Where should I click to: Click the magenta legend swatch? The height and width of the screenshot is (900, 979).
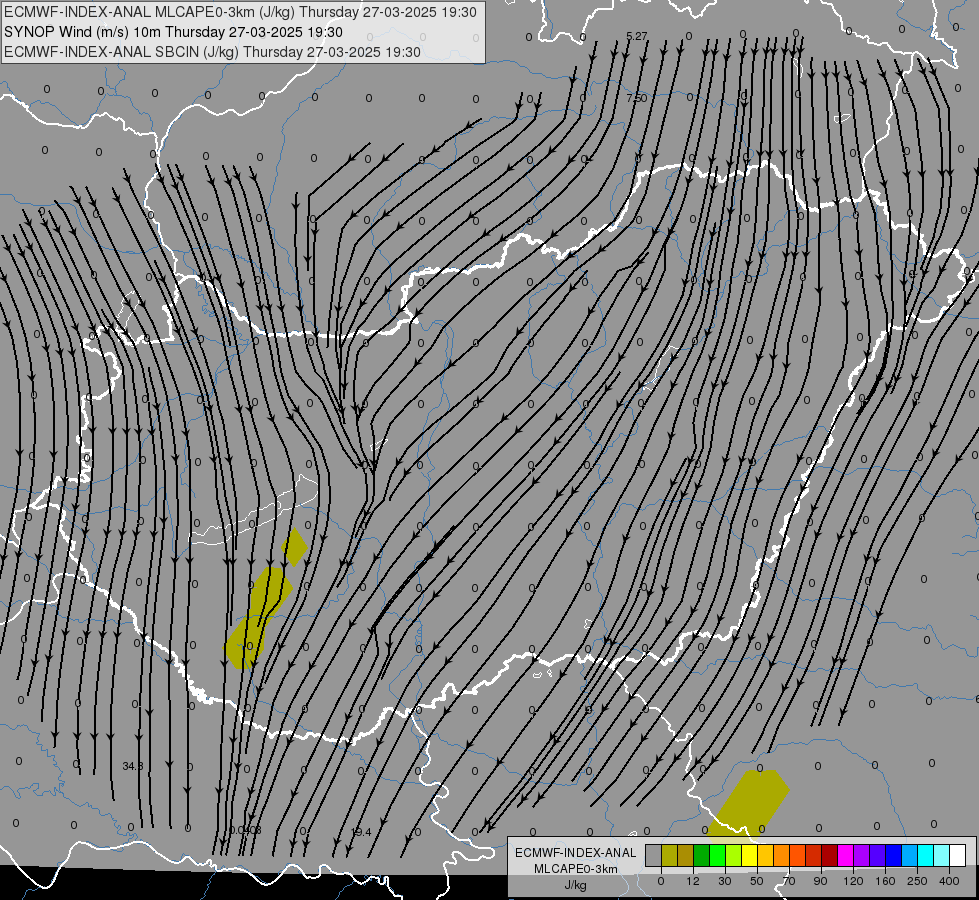845,856
